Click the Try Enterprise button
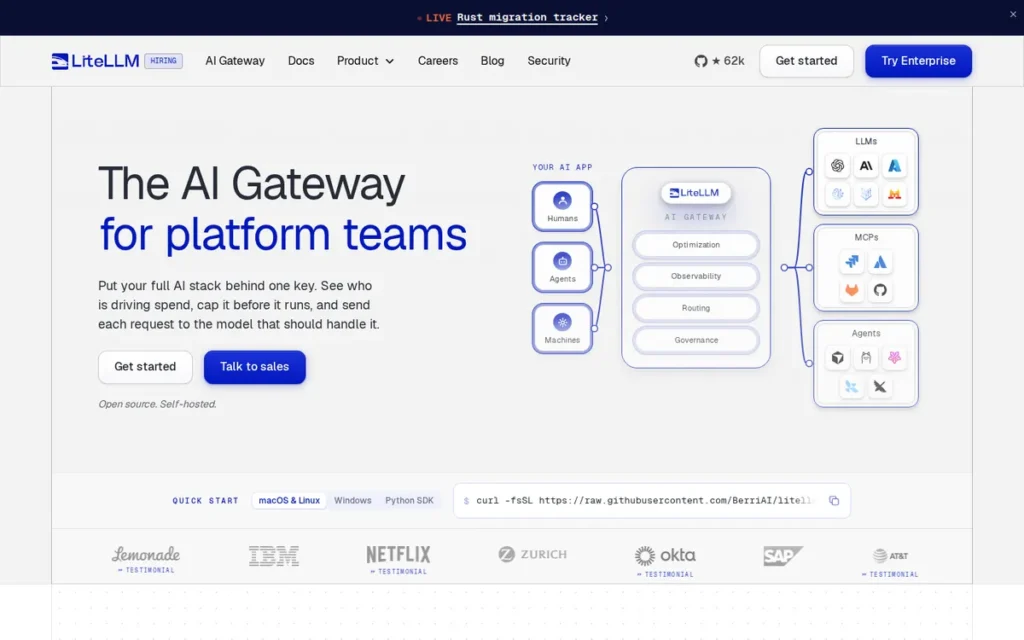Image resolution: width=1024 pixels, height=640 pixels. (918, 61)
